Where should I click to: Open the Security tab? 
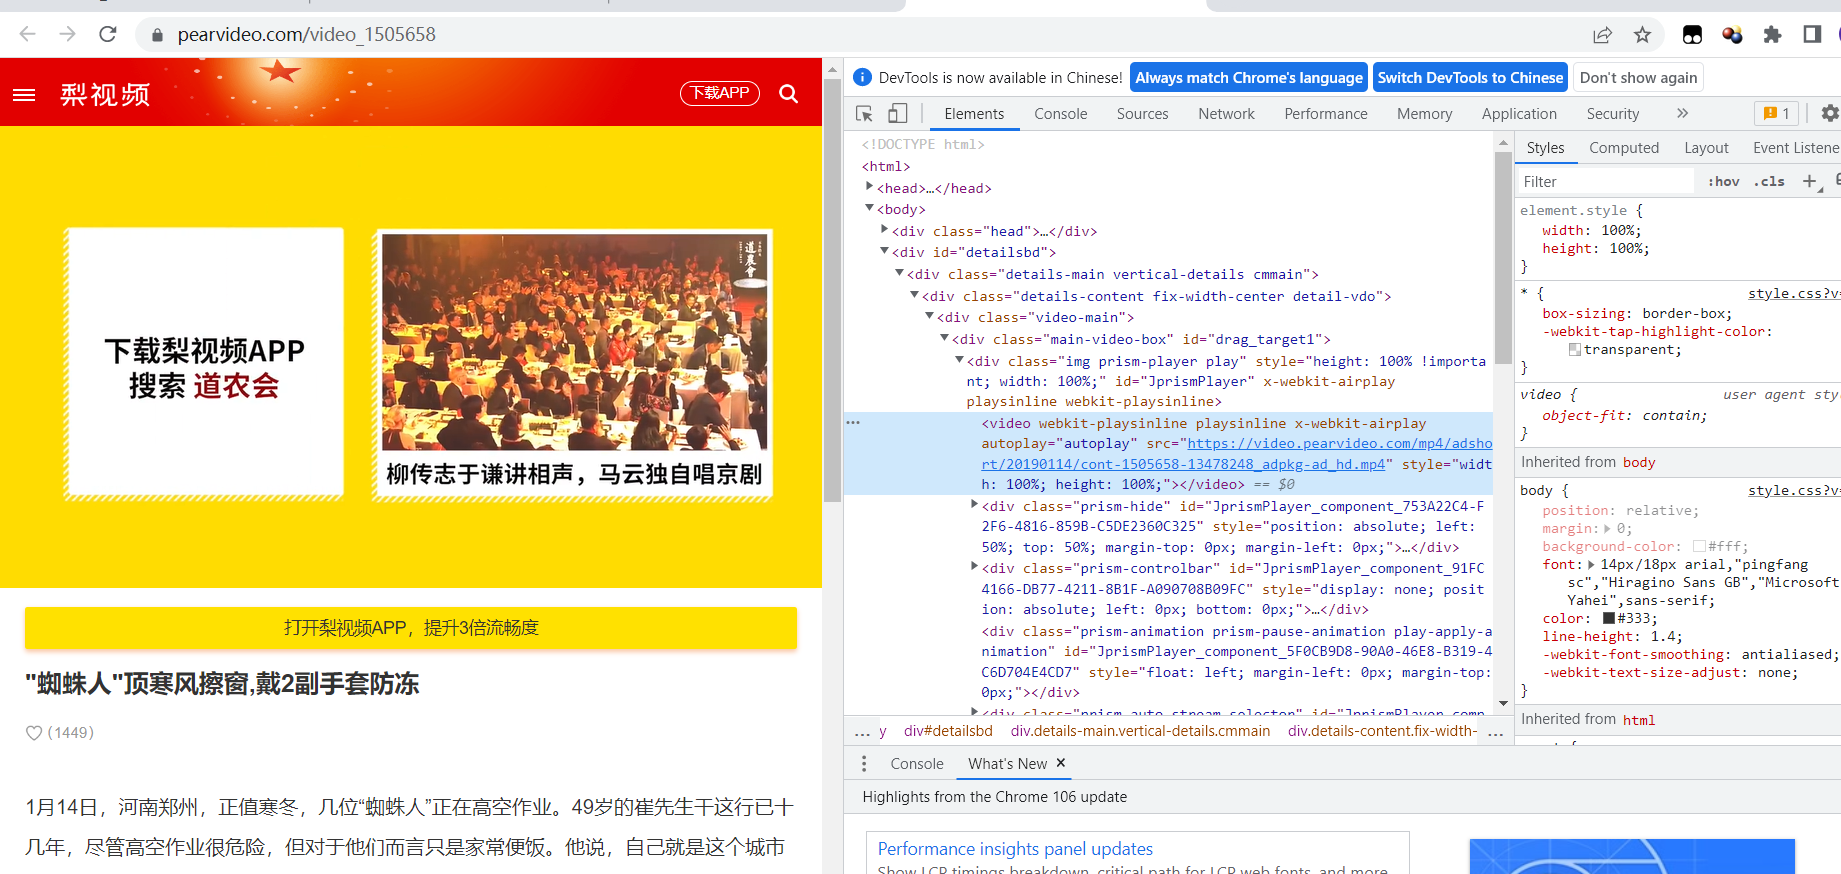click(1613, 114)
